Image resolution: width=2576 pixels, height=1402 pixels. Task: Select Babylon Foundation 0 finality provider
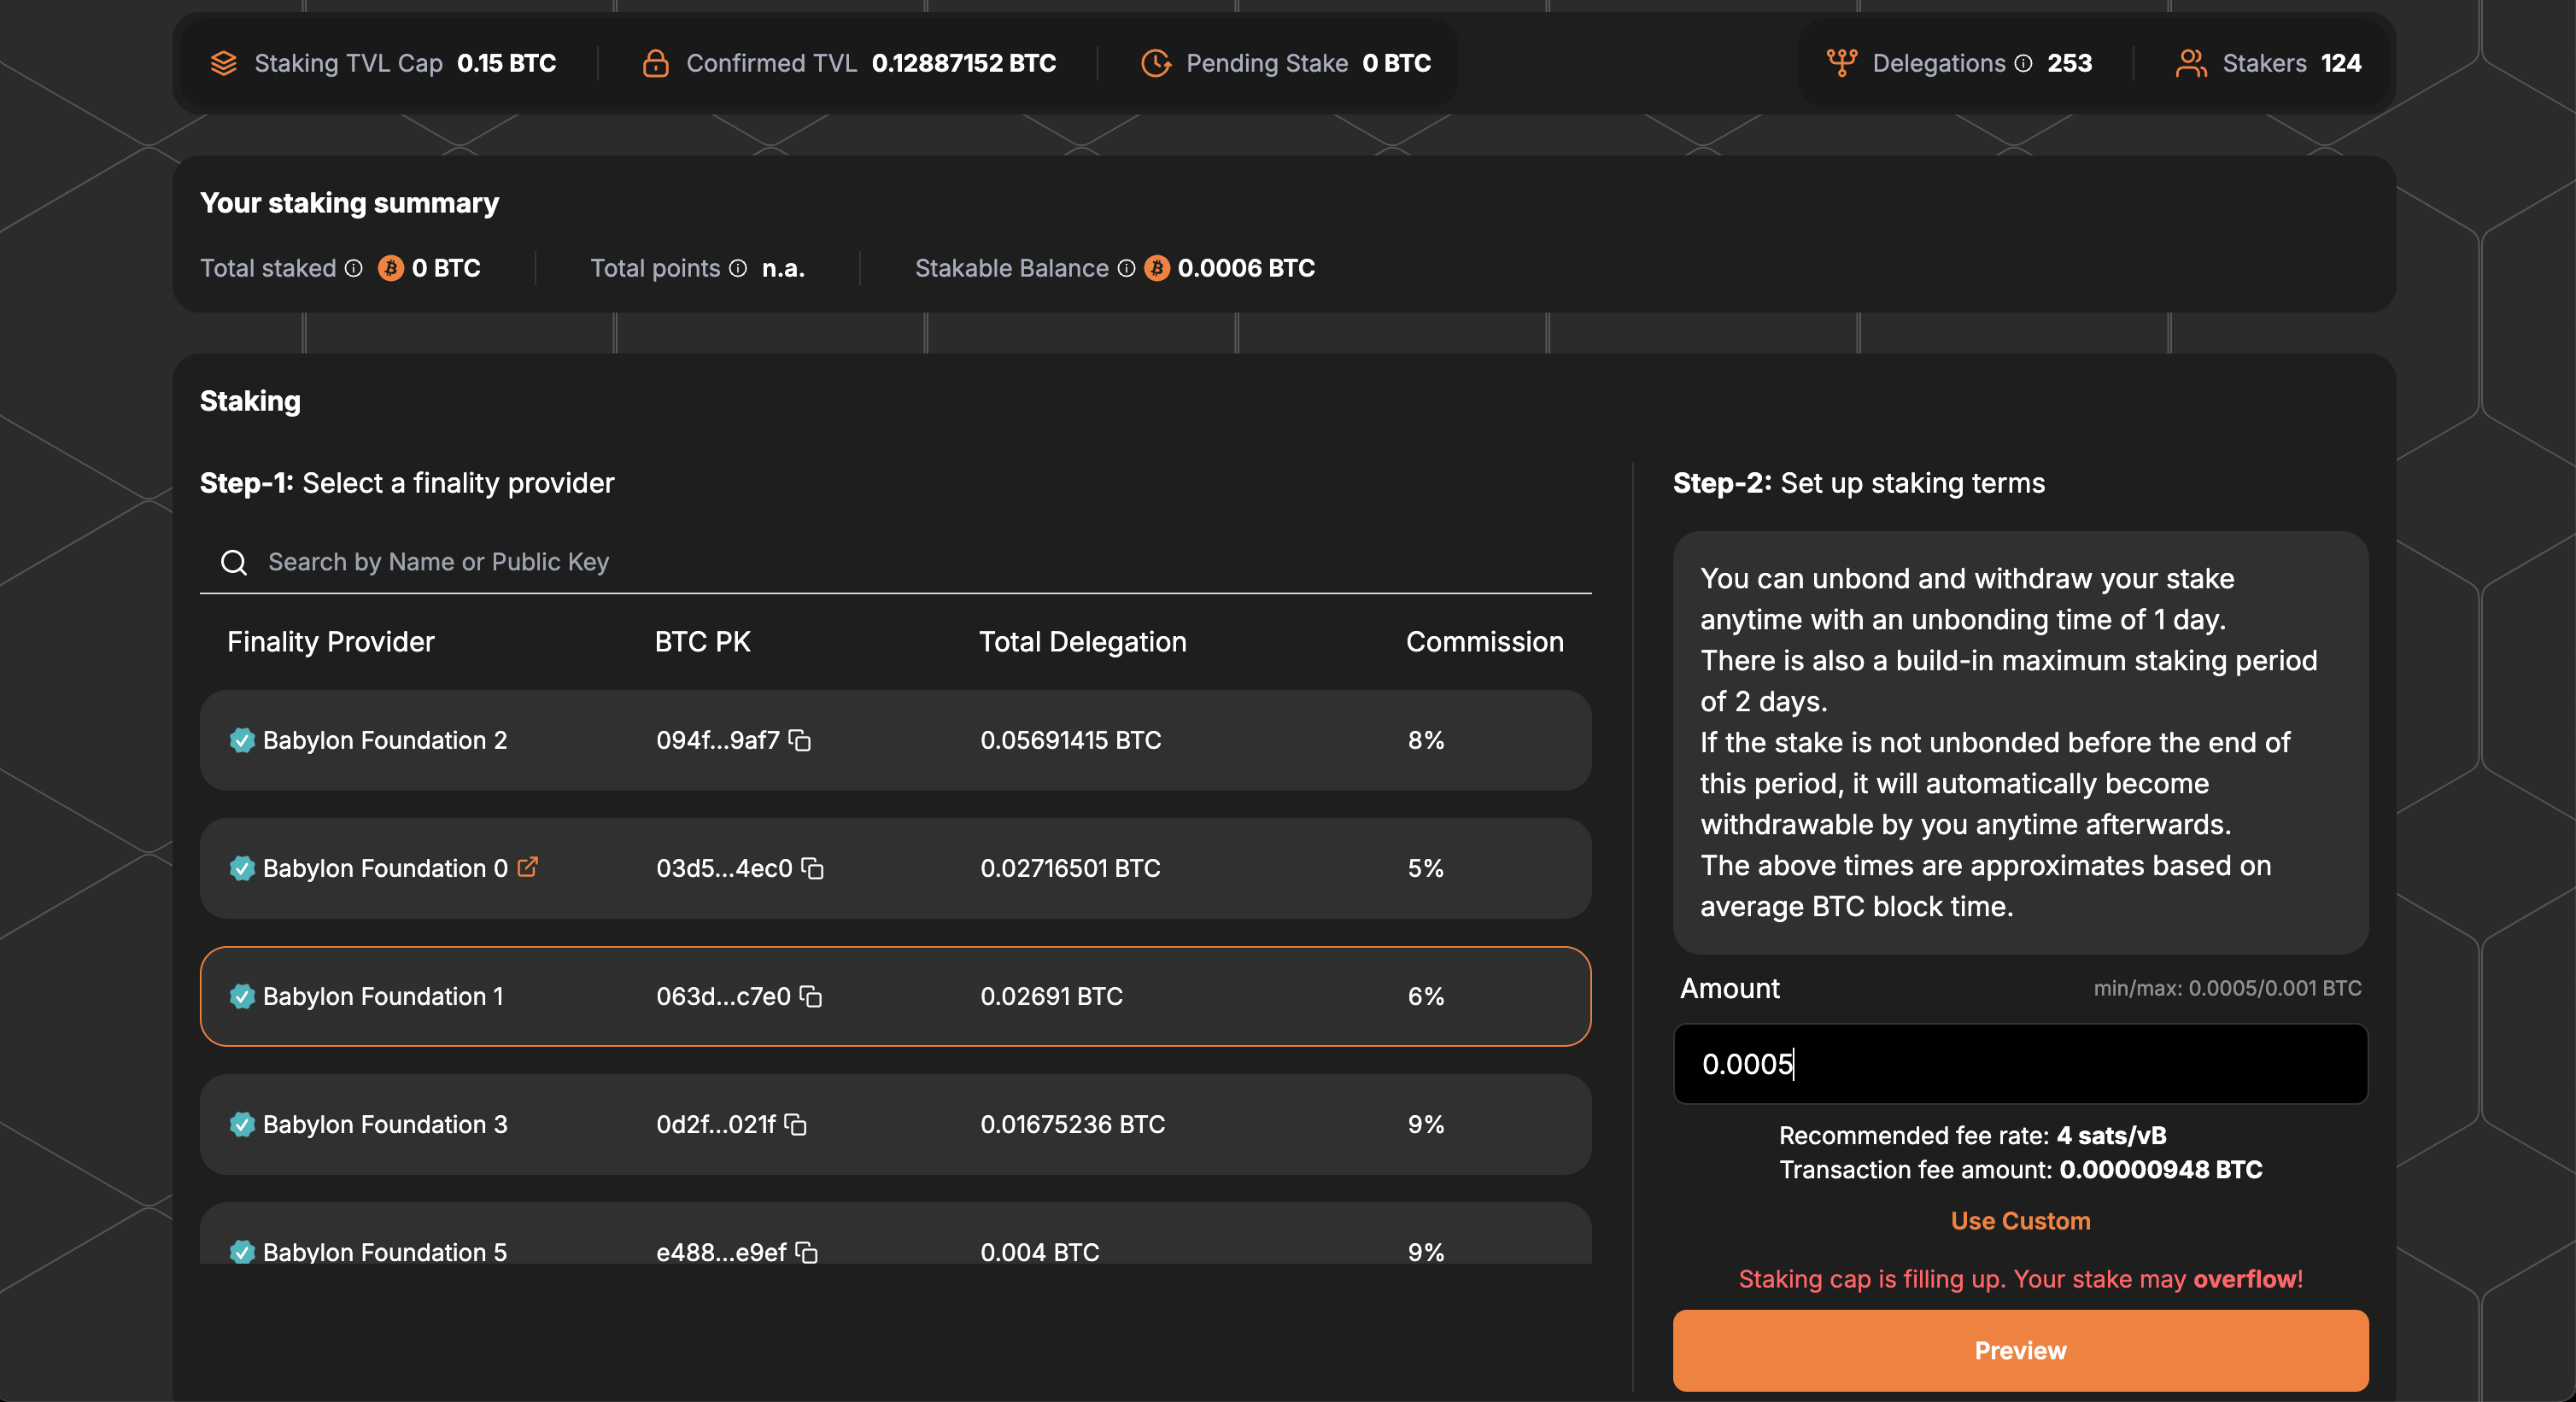pos(895,868)
